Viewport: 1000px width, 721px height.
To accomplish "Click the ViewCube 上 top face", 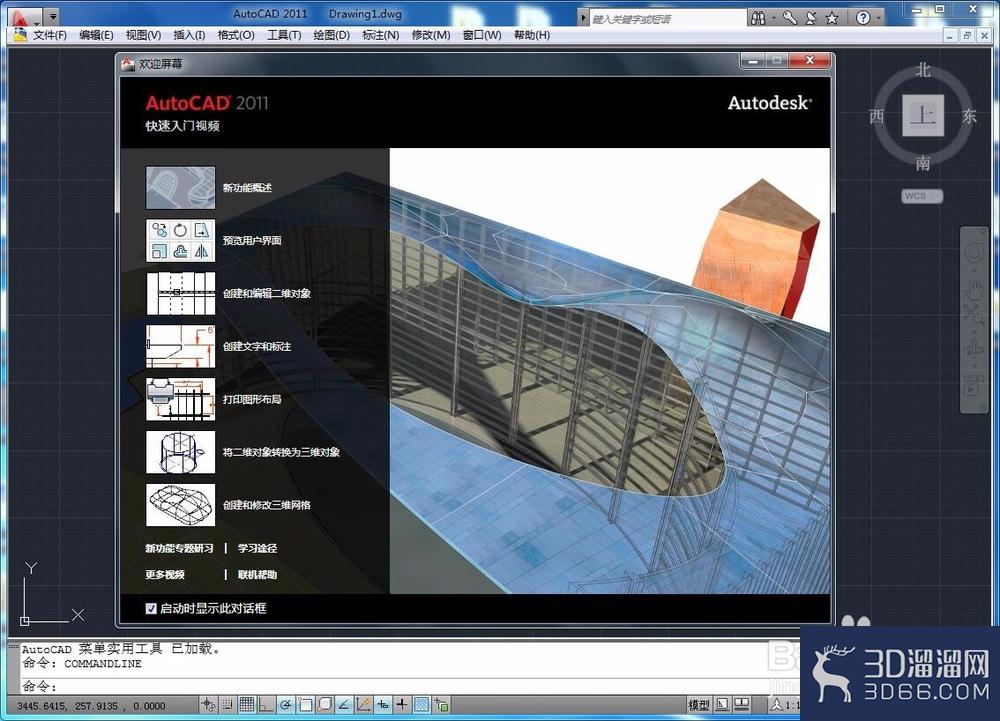I will pyautogui.click(x=923, y=115).
